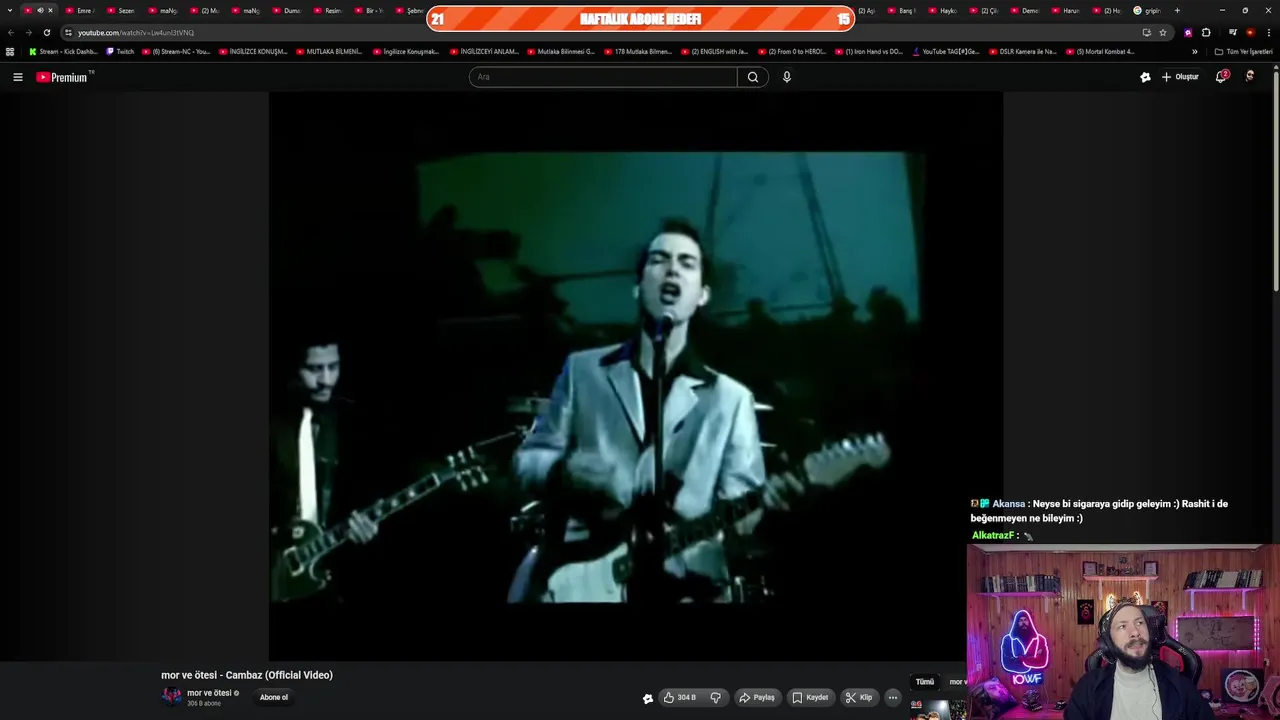Click the Oluştur create button
Screen dimensions: 1280x720
[1180, 77]
